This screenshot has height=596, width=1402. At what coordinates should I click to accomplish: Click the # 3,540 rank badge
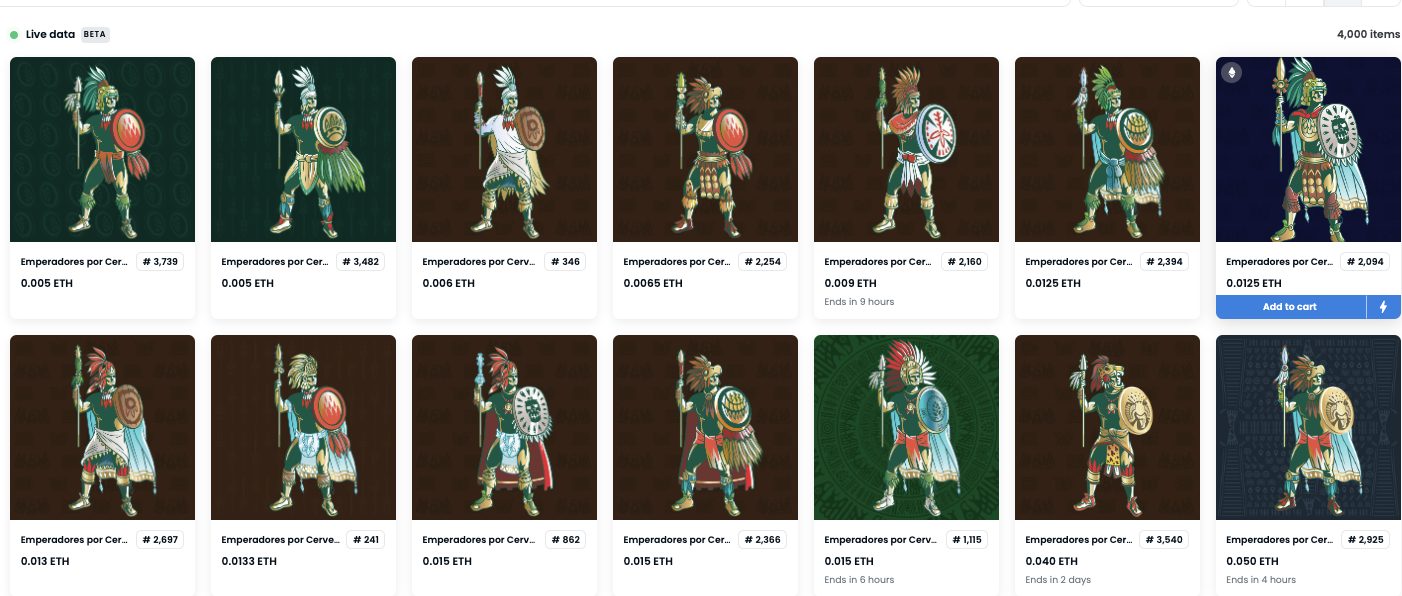point(1164,540)
